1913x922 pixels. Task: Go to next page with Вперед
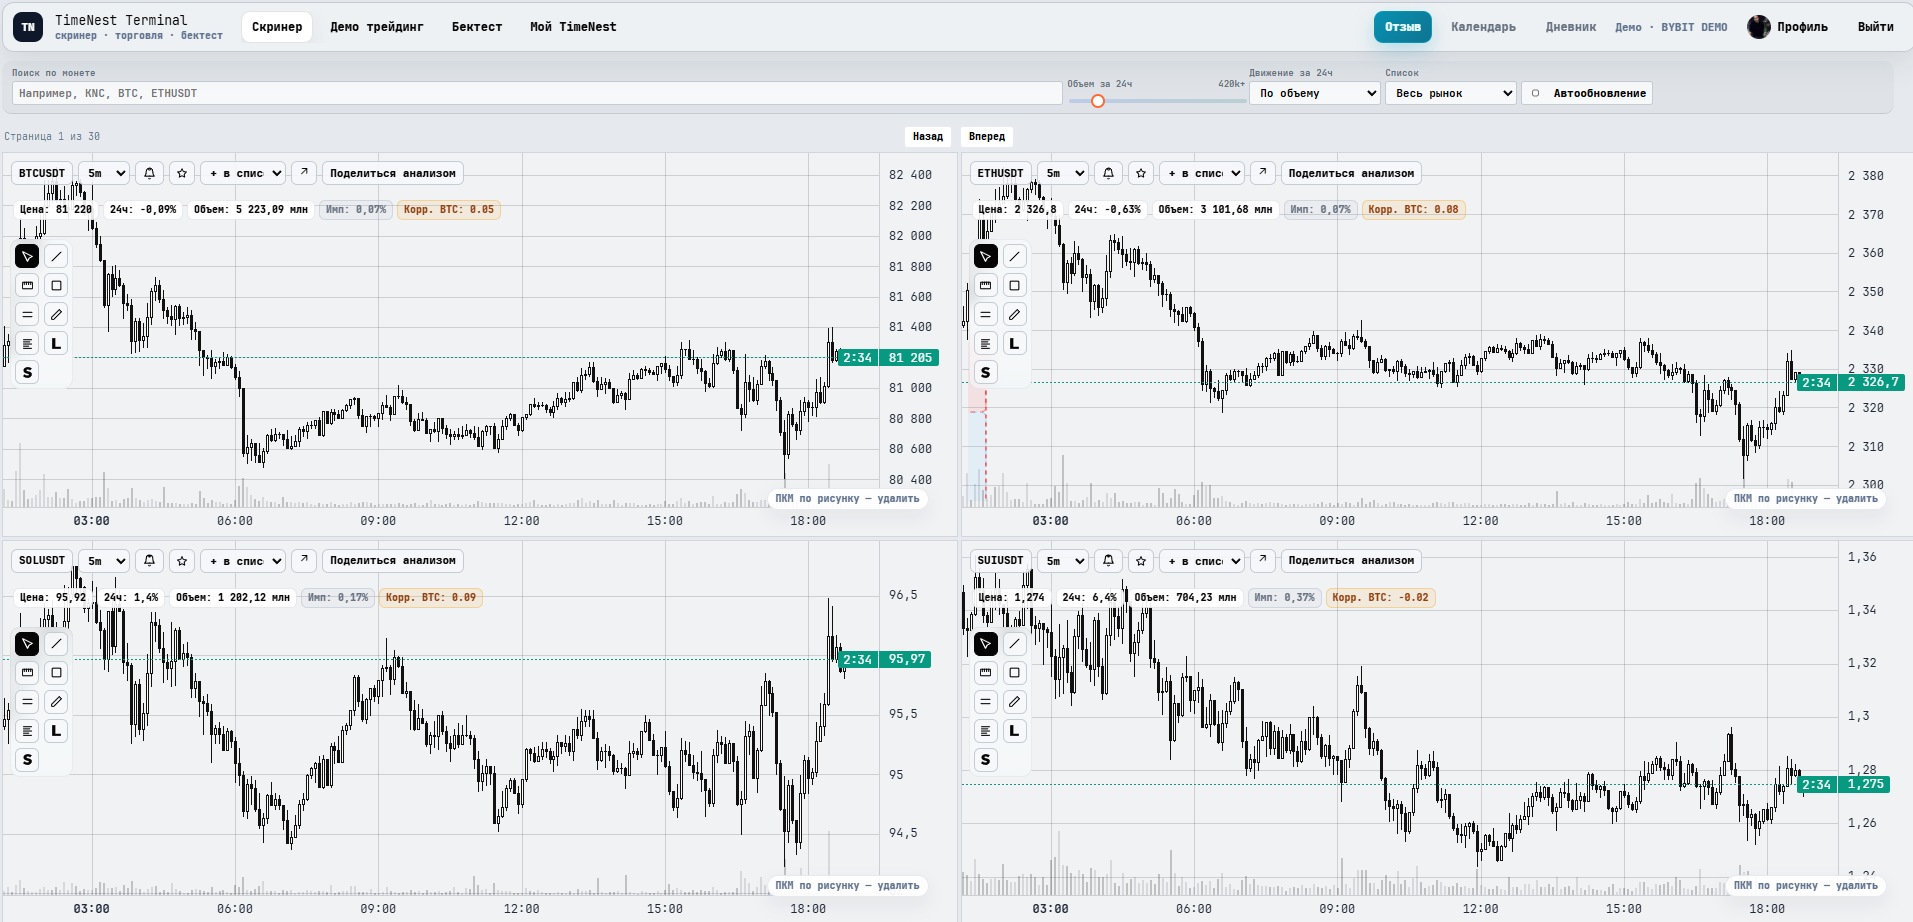(987, 136)
